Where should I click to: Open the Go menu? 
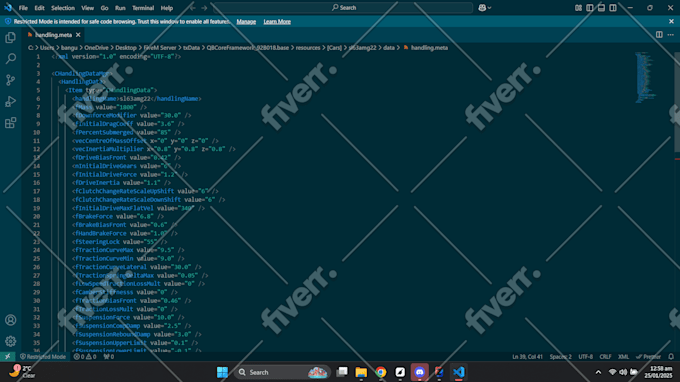pyautogui.click(x=105, y=8)
